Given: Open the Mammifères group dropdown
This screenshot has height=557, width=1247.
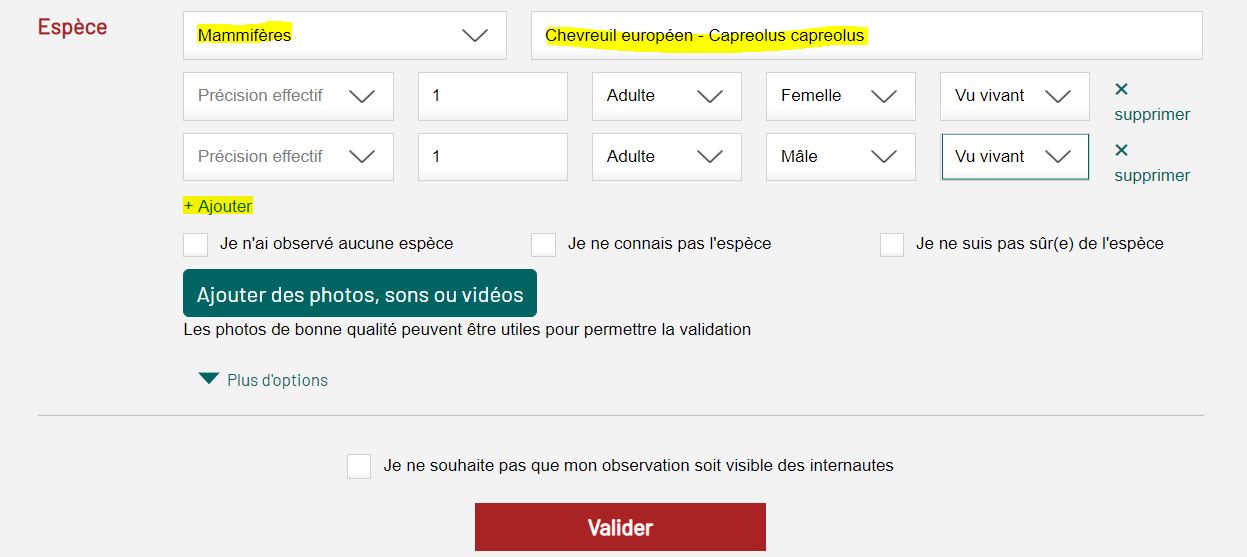Looking at the screenshot, I should pos(344,36).
